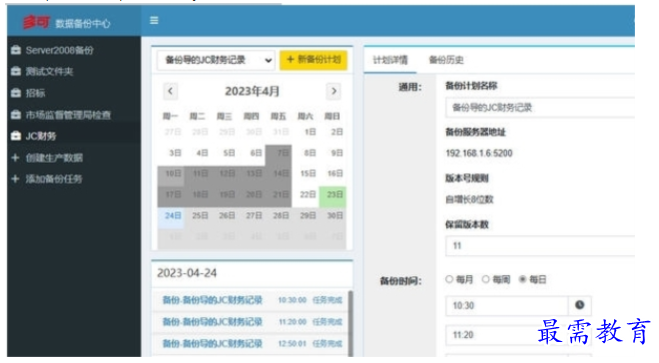Click 创建生产数据 in the sidebar
659x363 pixels.
click(54, 158)
